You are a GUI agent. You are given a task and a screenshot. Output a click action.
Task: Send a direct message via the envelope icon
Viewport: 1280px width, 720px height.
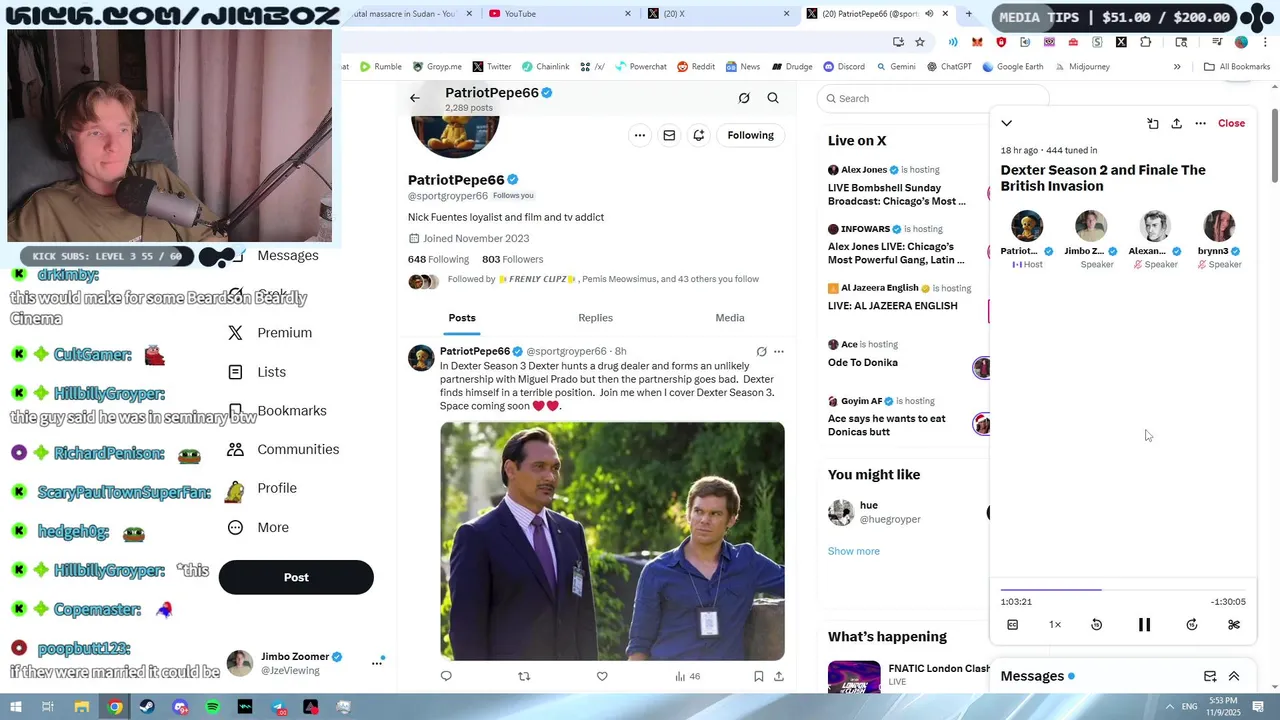pos(669,135)
